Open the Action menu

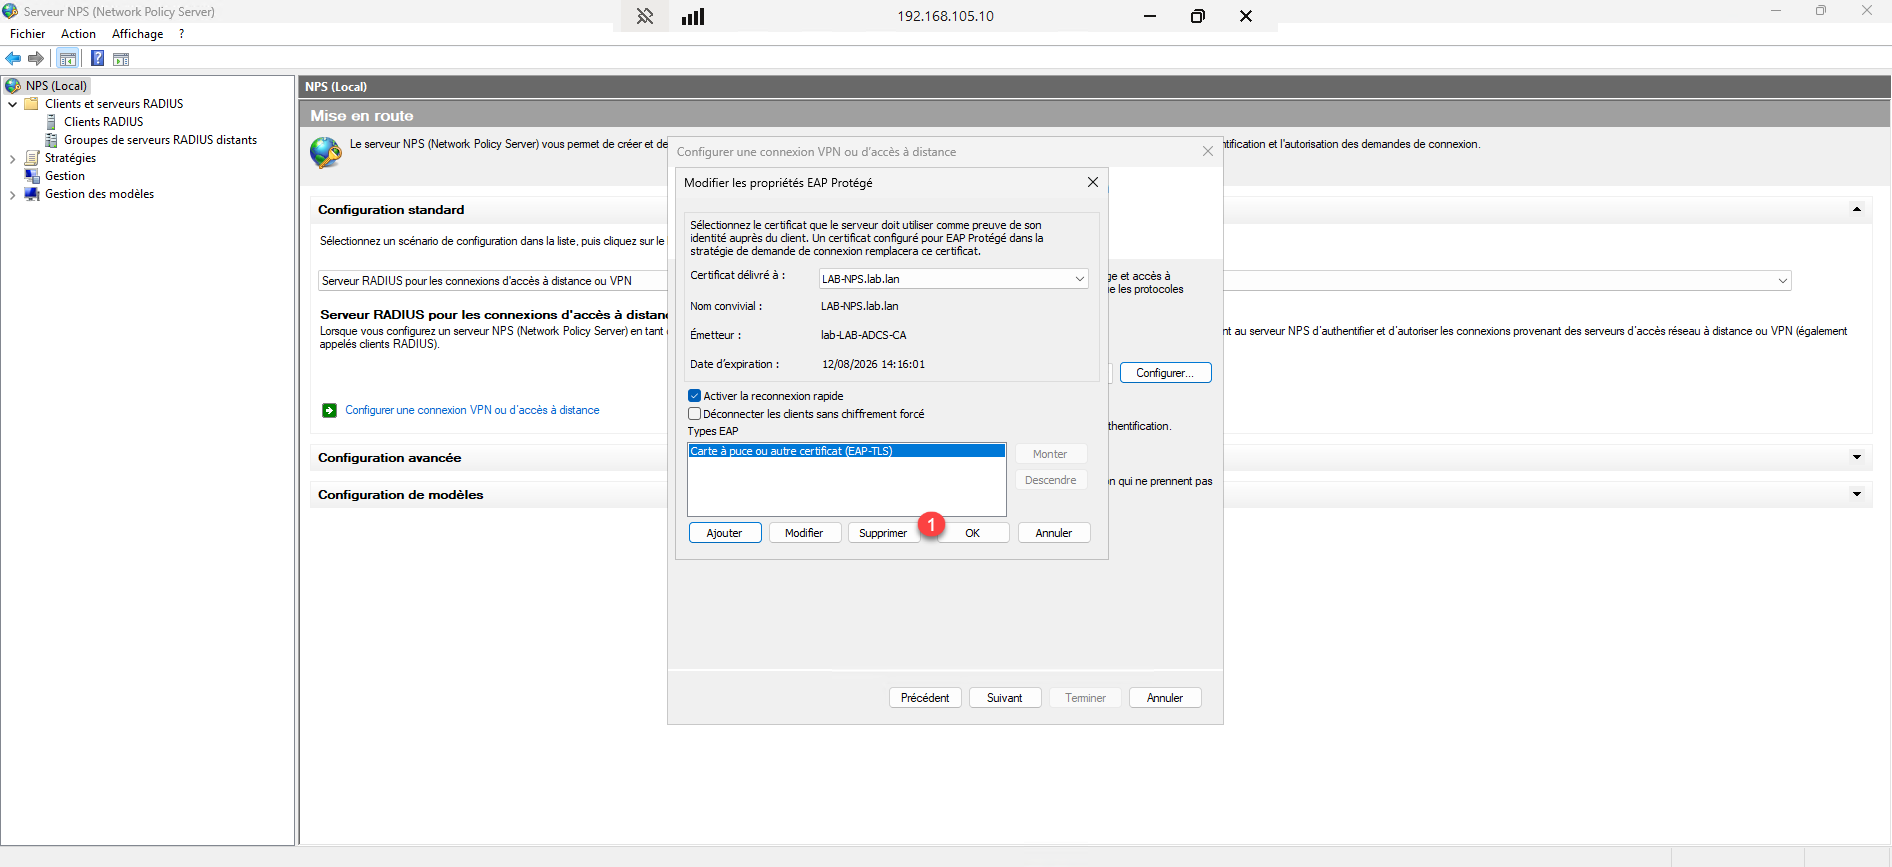(78, 34)
